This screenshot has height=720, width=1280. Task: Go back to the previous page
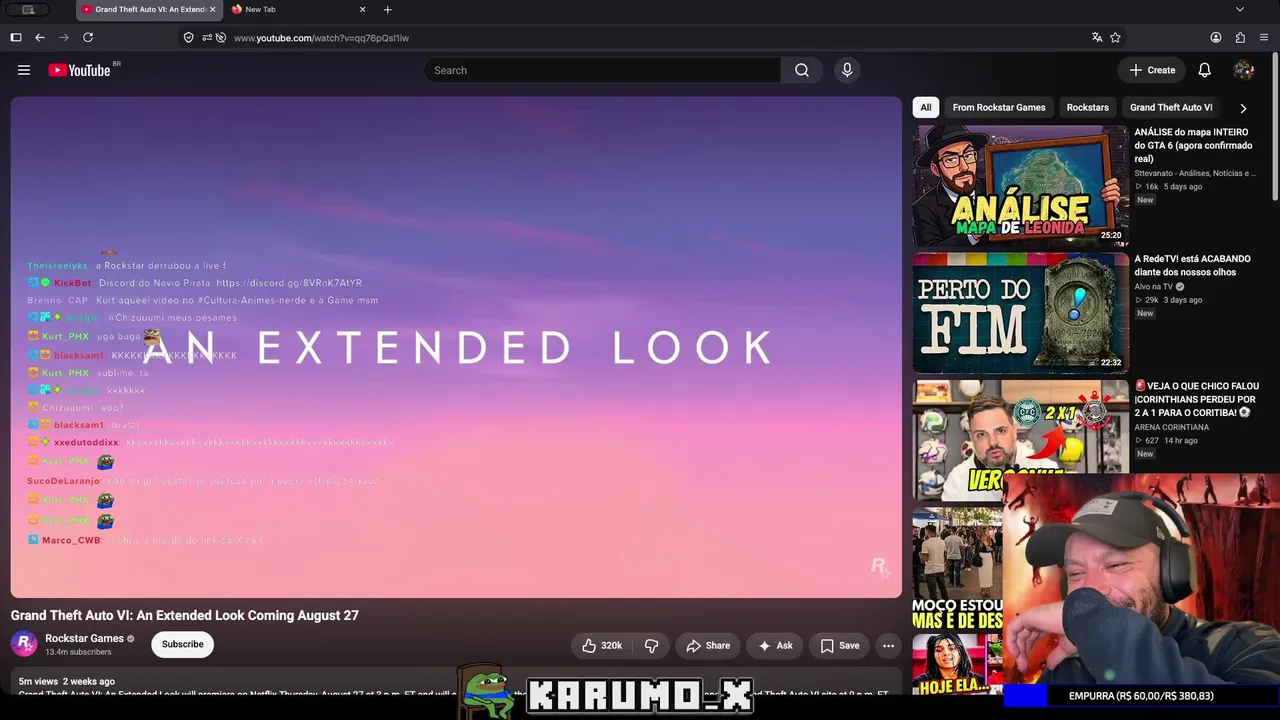point(40,38)
